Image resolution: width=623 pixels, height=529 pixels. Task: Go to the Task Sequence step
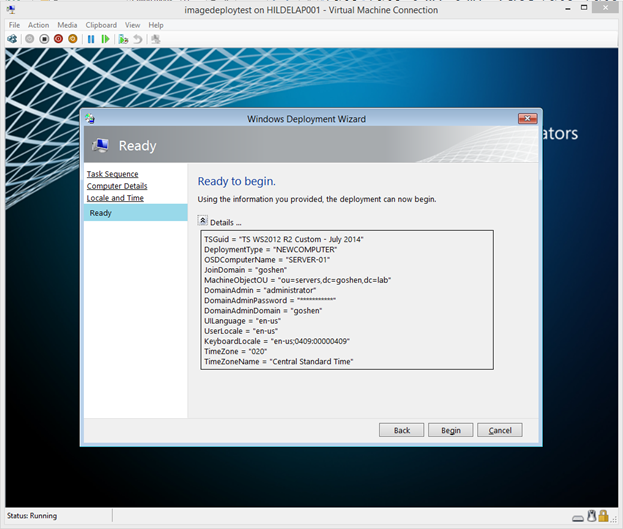(x=112, y=174)
